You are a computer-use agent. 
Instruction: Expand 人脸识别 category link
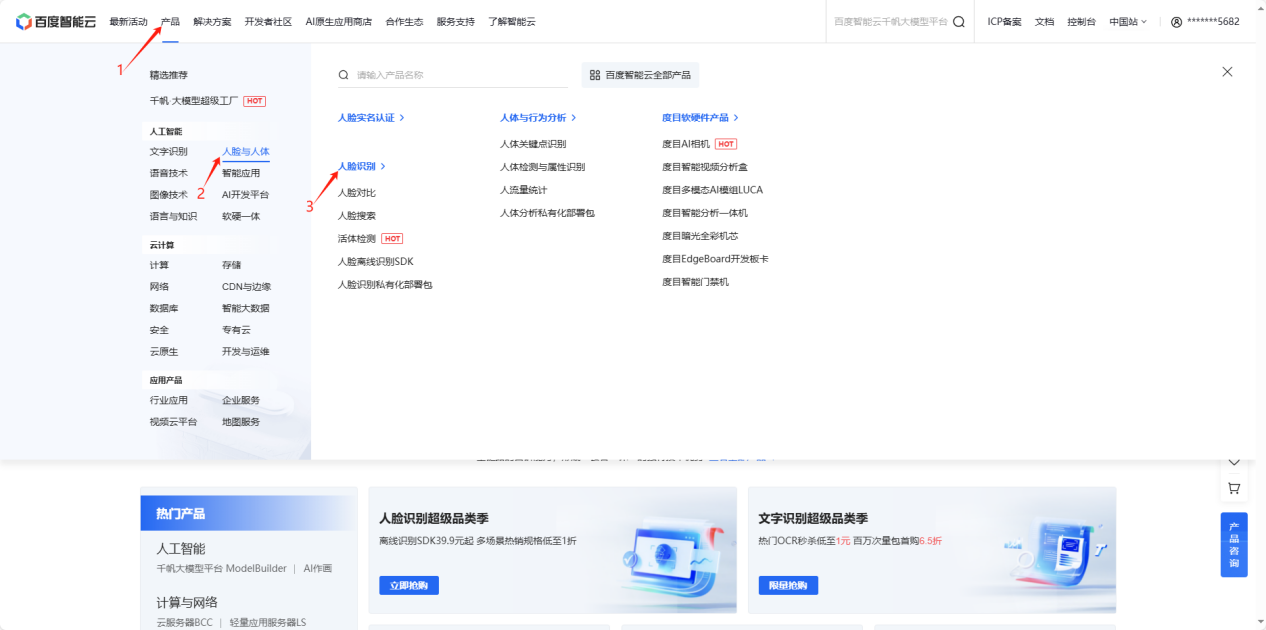[362, 166]
